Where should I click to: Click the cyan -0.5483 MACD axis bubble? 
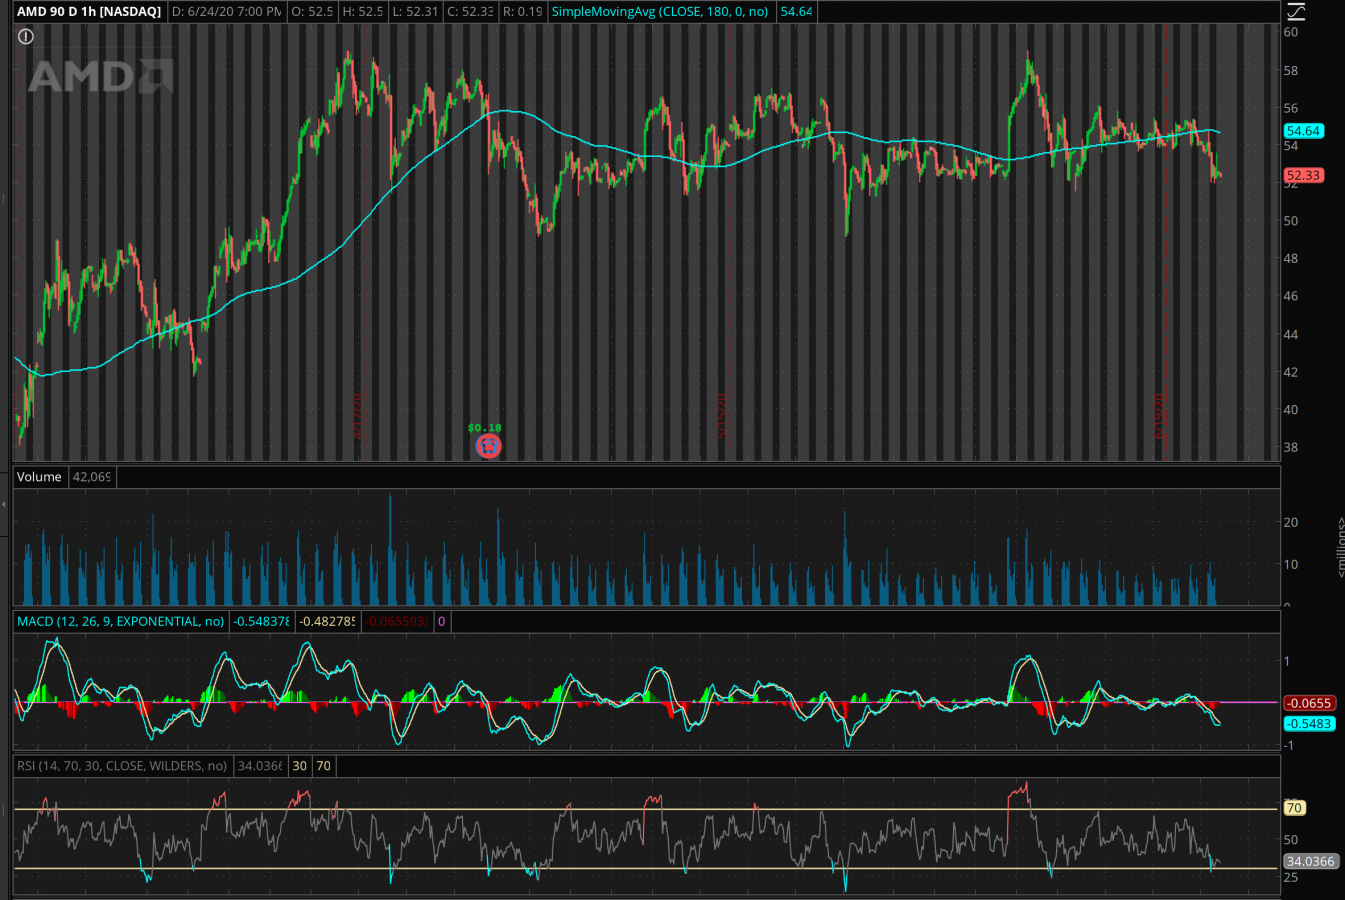point(1309,723)
